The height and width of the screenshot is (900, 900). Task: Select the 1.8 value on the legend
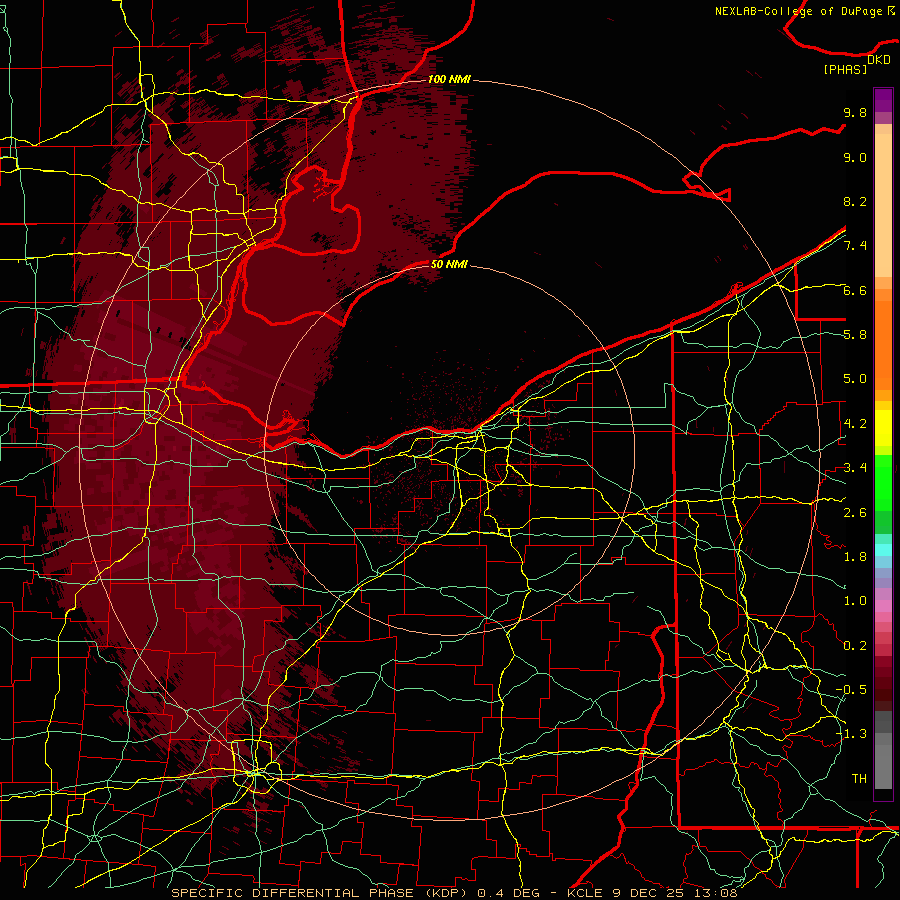point(855,557)
